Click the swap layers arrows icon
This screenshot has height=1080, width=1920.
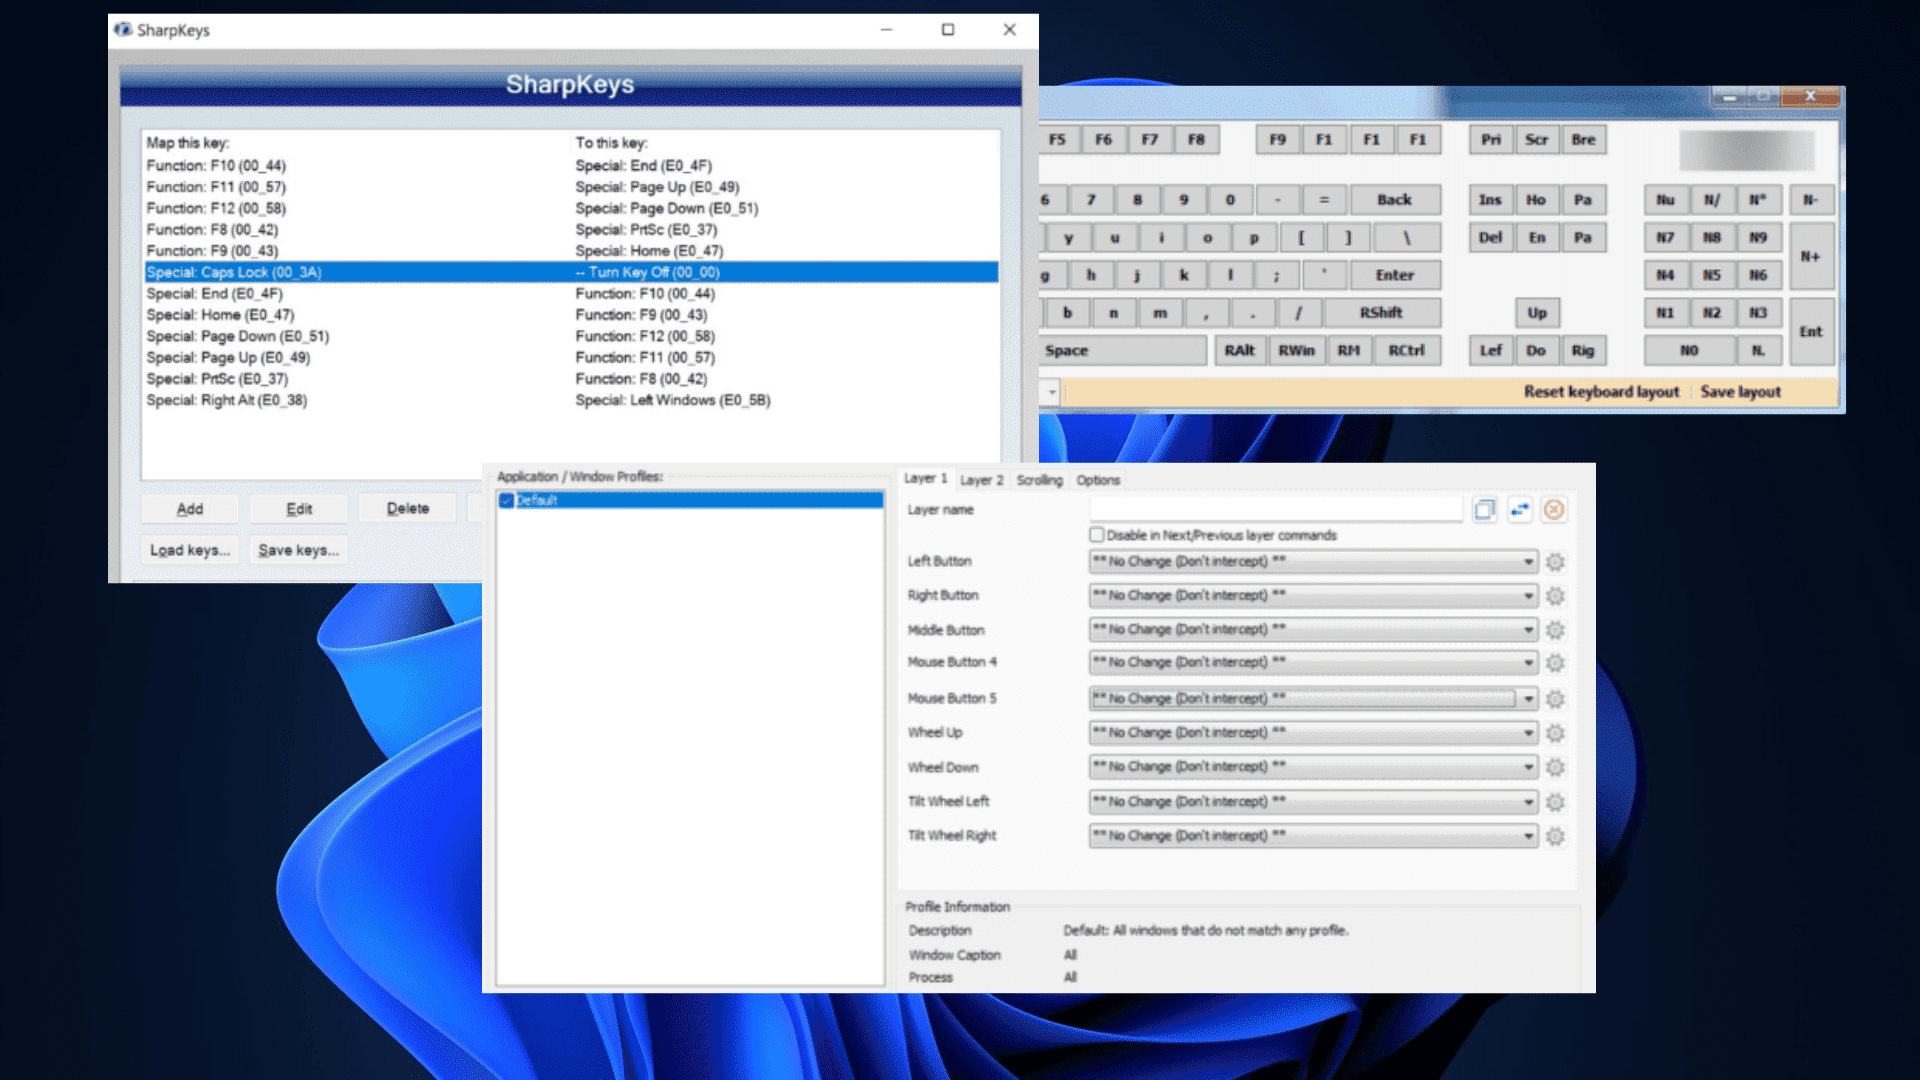(1519, 510)
